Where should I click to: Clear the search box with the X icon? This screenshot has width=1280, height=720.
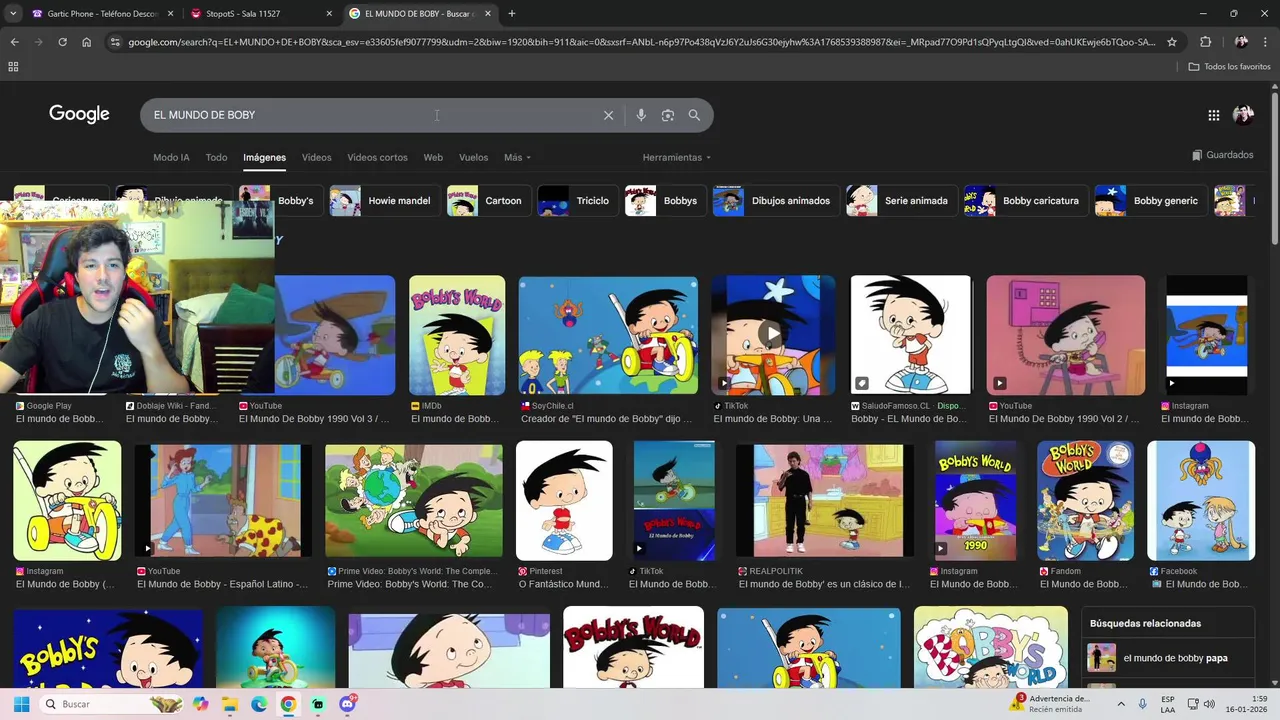tap(608, 115)
